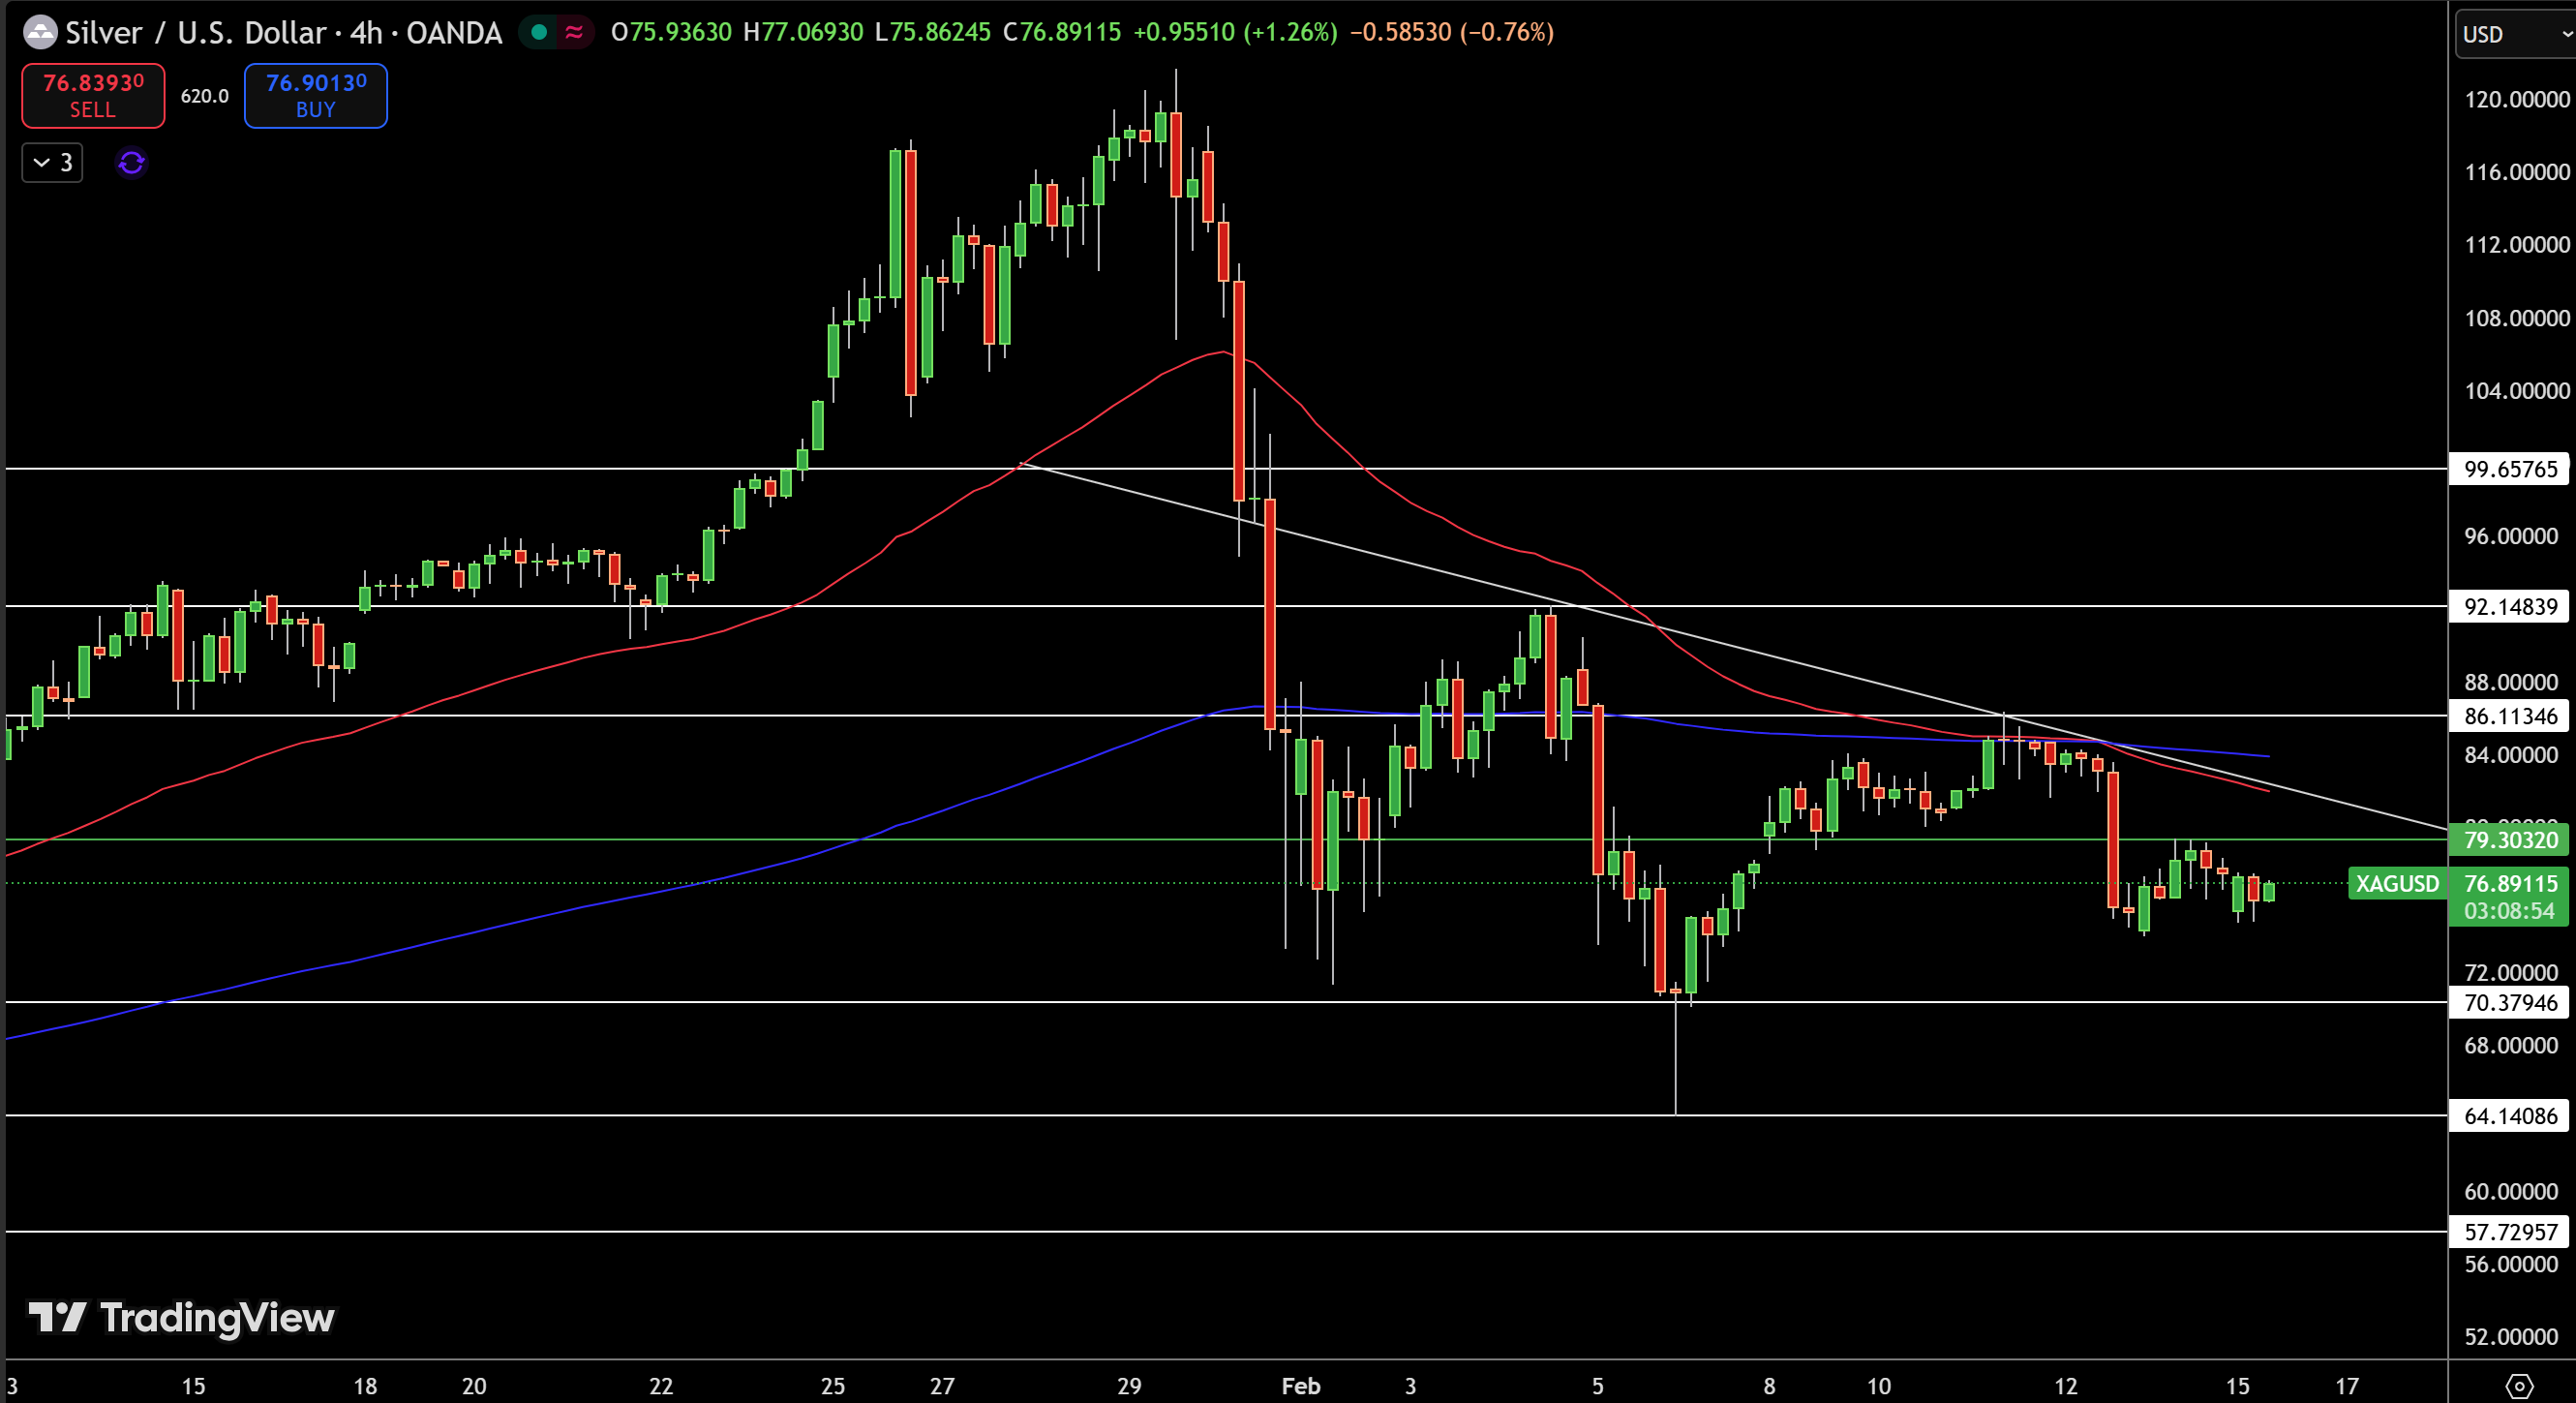Click the countdown timer showing 03:08:54
The height and width of the screenshot is (1403, 2576).
2510,910
